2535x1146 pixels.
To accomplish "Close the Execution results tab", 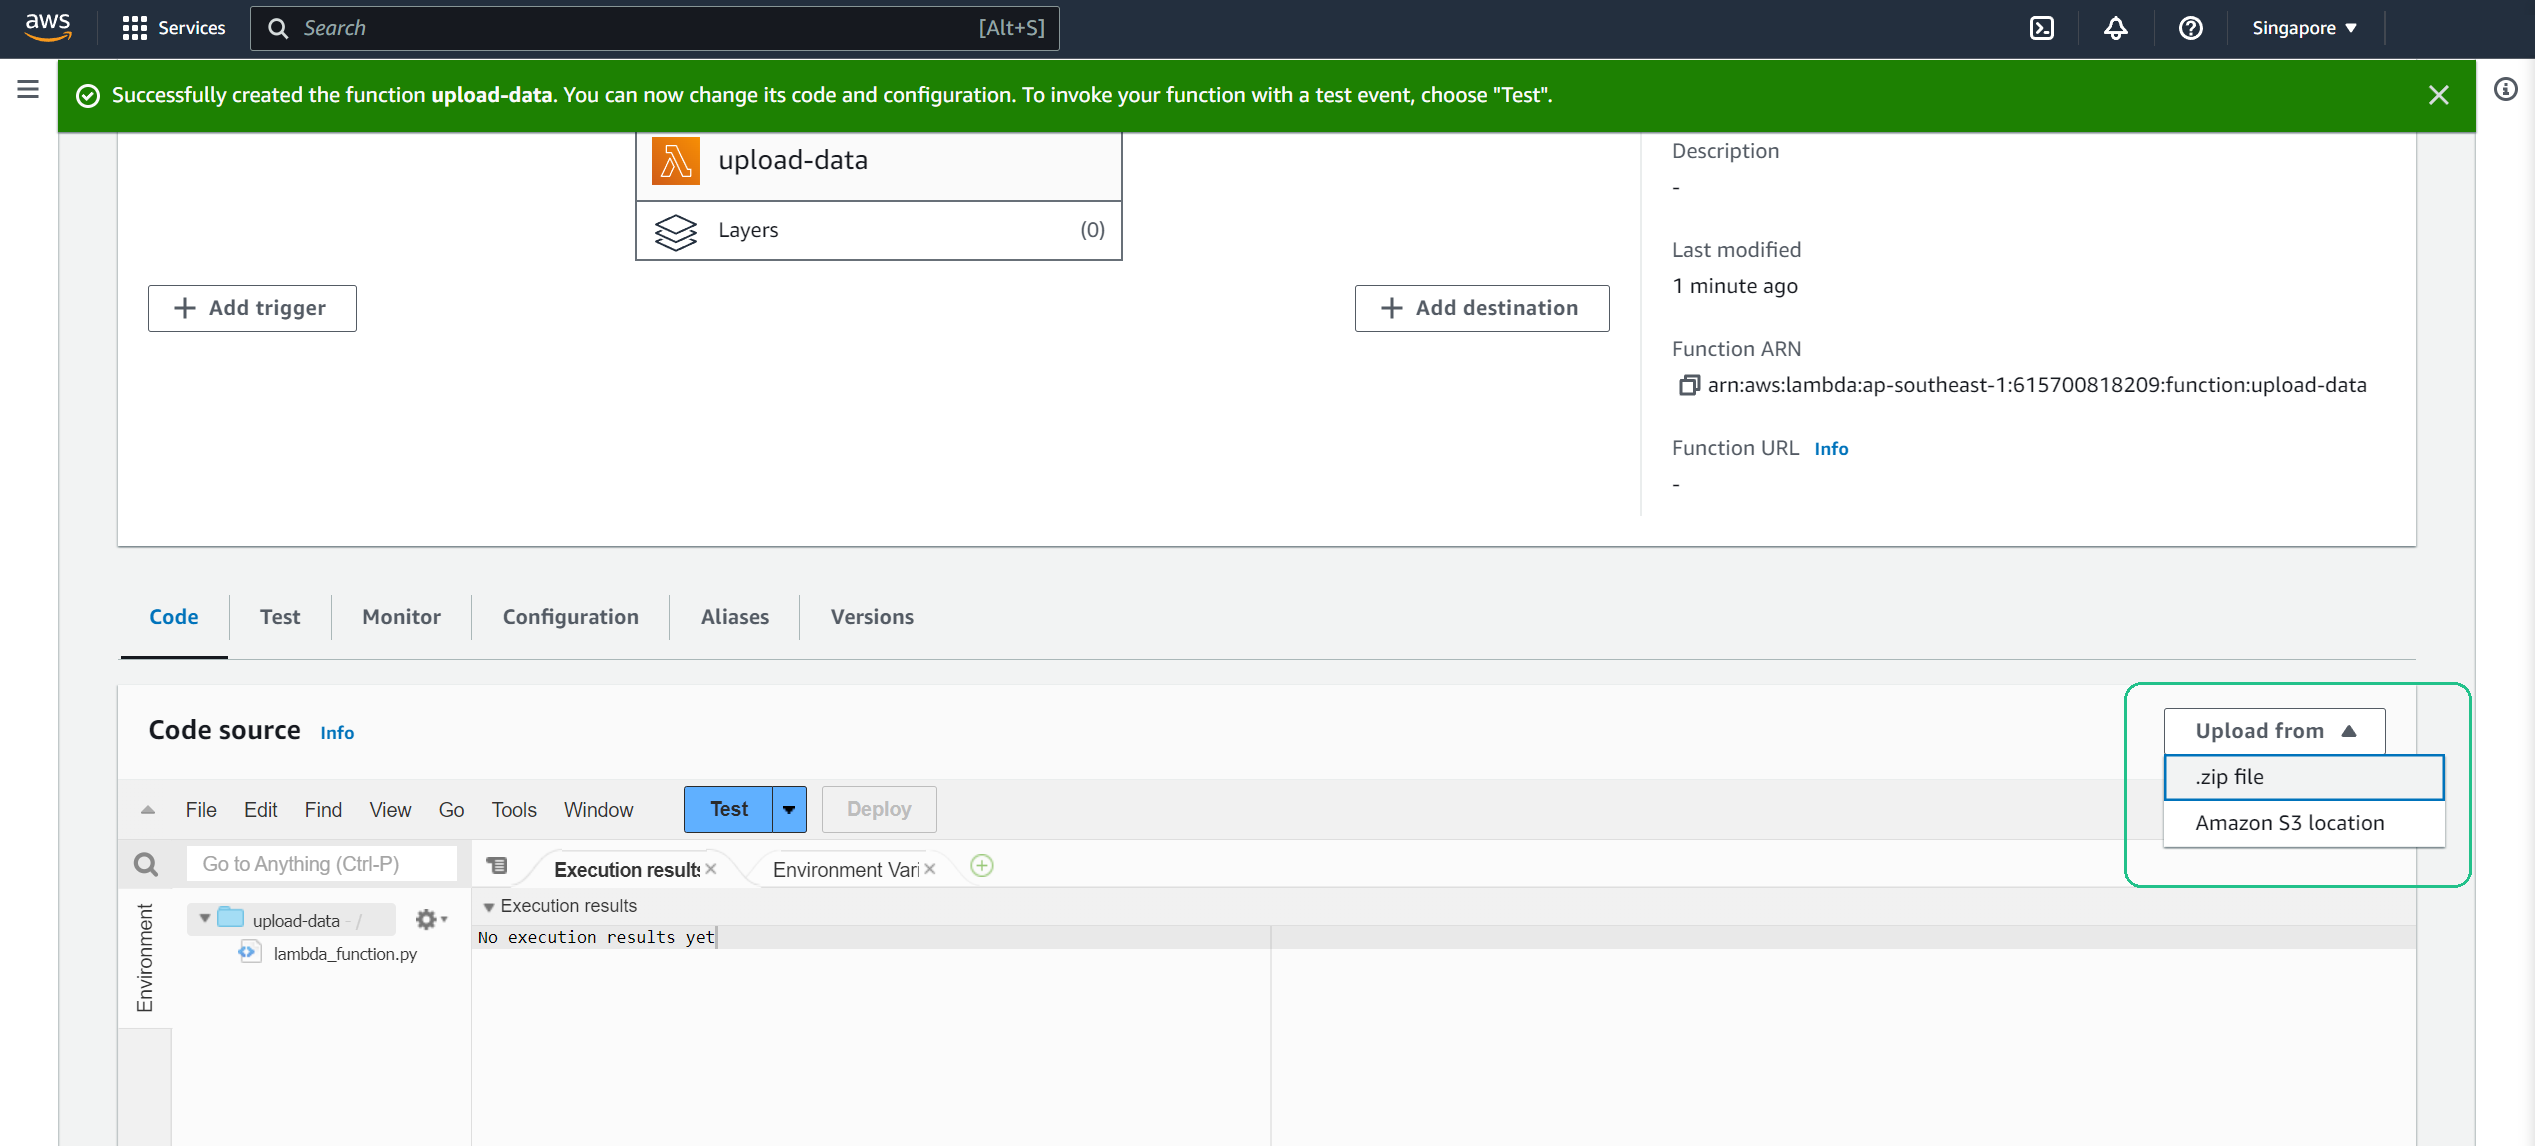I will pyautogui.click(x=711, y=869).
